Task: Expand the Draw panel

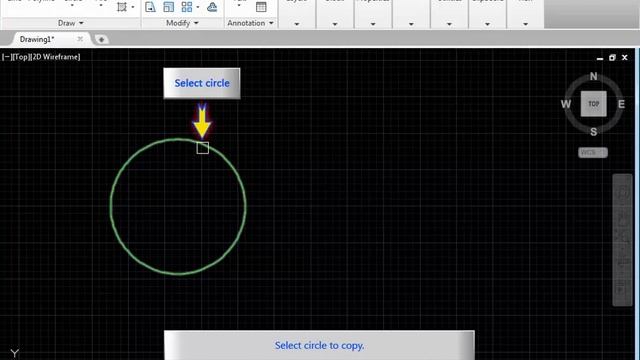Action: pyautogui.click(x=70, y=23)
